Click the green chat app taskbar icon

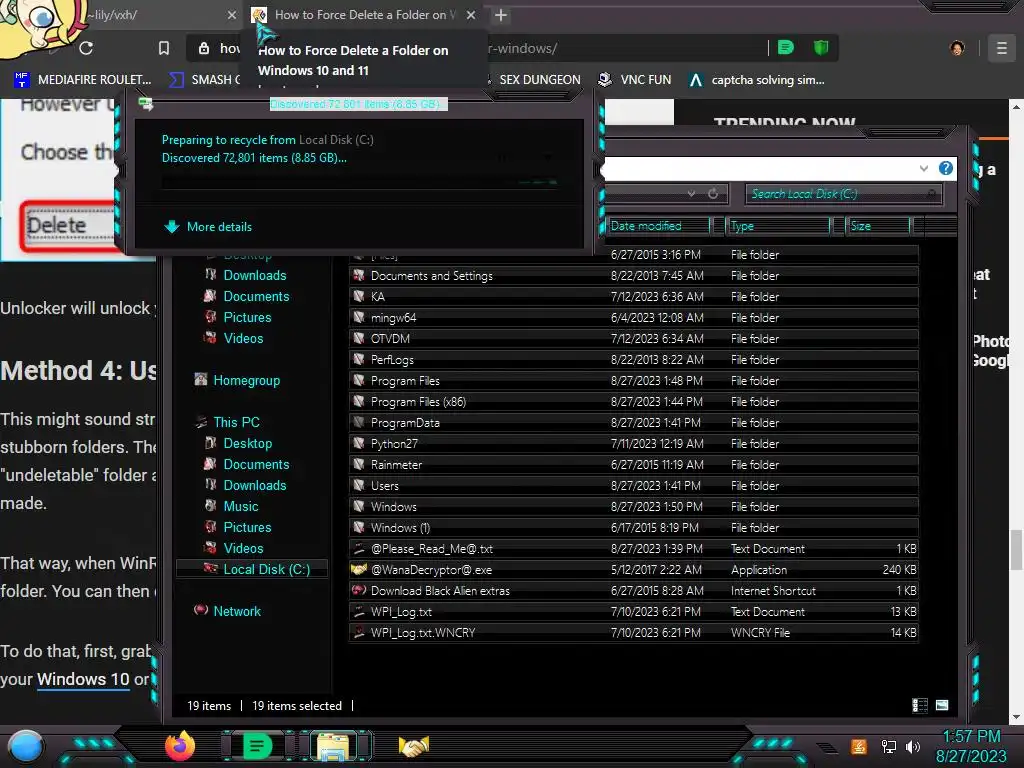tap(257, 746)
